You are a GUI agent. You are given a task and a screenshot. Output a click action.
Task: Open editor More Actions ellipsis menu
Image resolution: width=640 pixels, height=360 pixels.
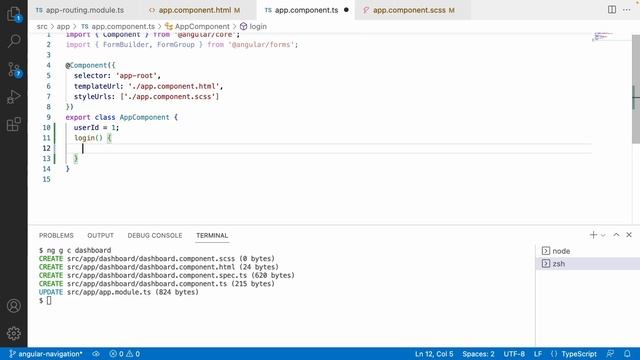[x=627, y=9]
